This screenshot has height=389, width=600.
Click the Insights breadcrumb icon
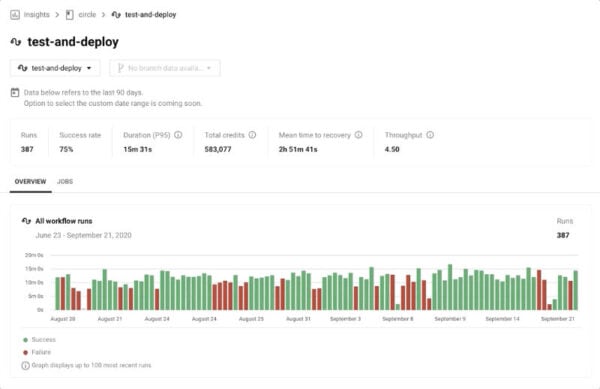tap(15, 15)
